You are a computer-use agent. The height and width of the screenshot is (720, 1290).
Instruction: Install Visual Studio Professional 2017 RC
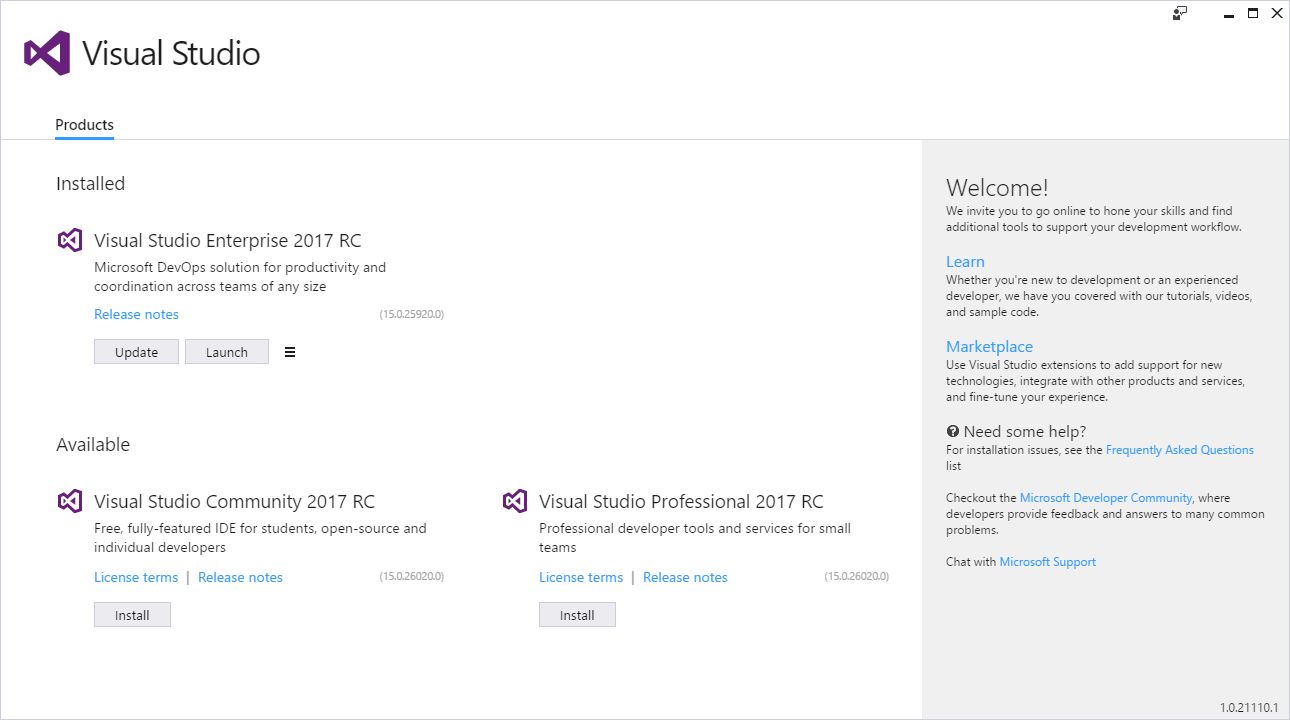pyautogui.click(x=577, y=615)
